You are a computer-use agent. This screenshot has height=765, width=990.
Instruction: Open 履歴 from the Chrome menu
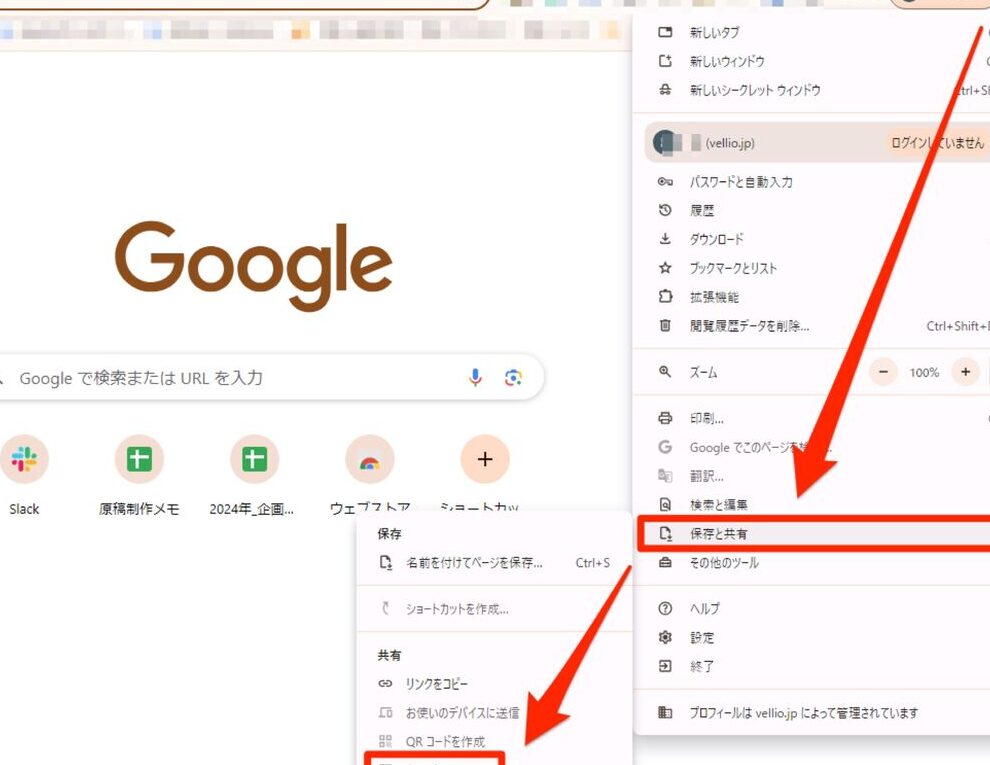click(x=703, y=210)
